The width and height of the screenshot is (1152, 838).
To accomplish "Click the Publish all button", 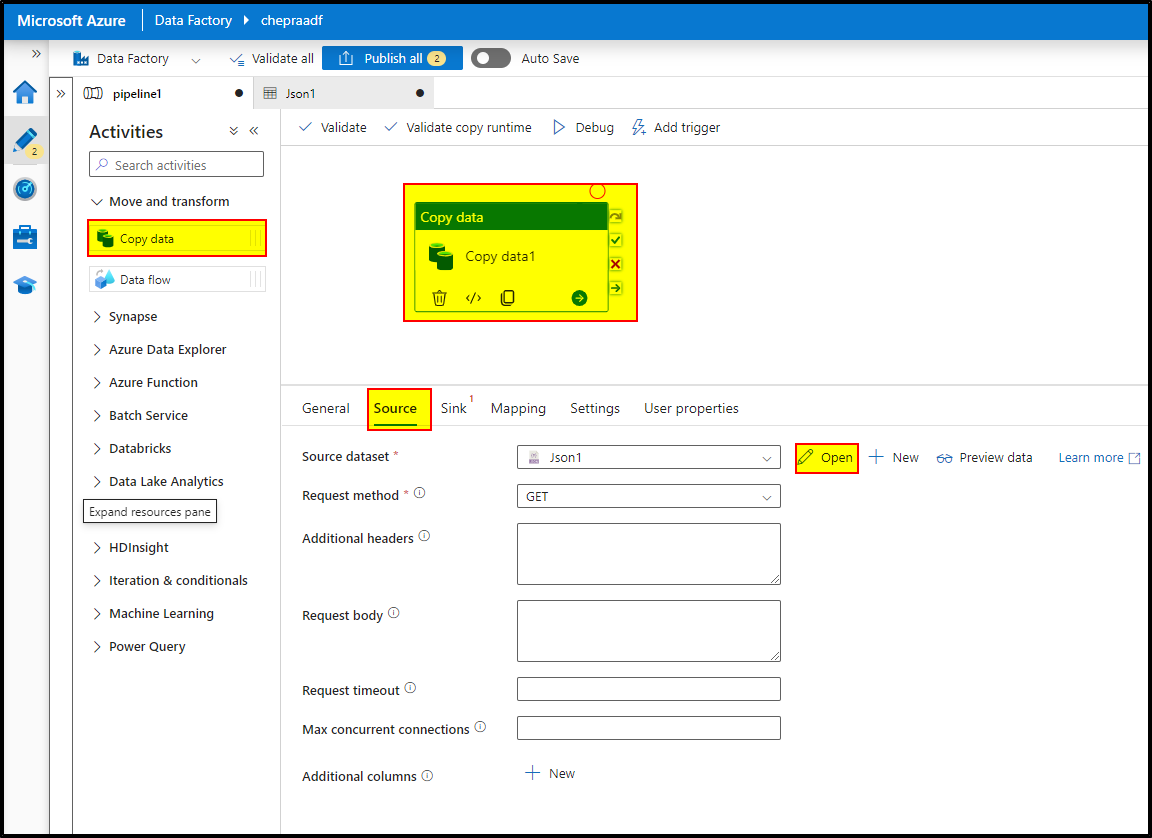I will pos(392,58).
